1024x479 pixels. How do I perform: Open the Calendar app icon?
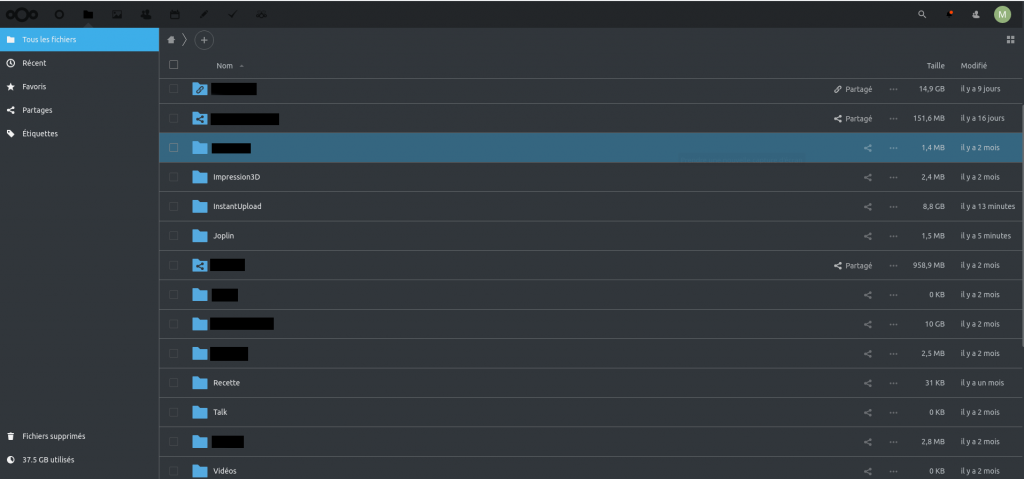tap(174, 14)
